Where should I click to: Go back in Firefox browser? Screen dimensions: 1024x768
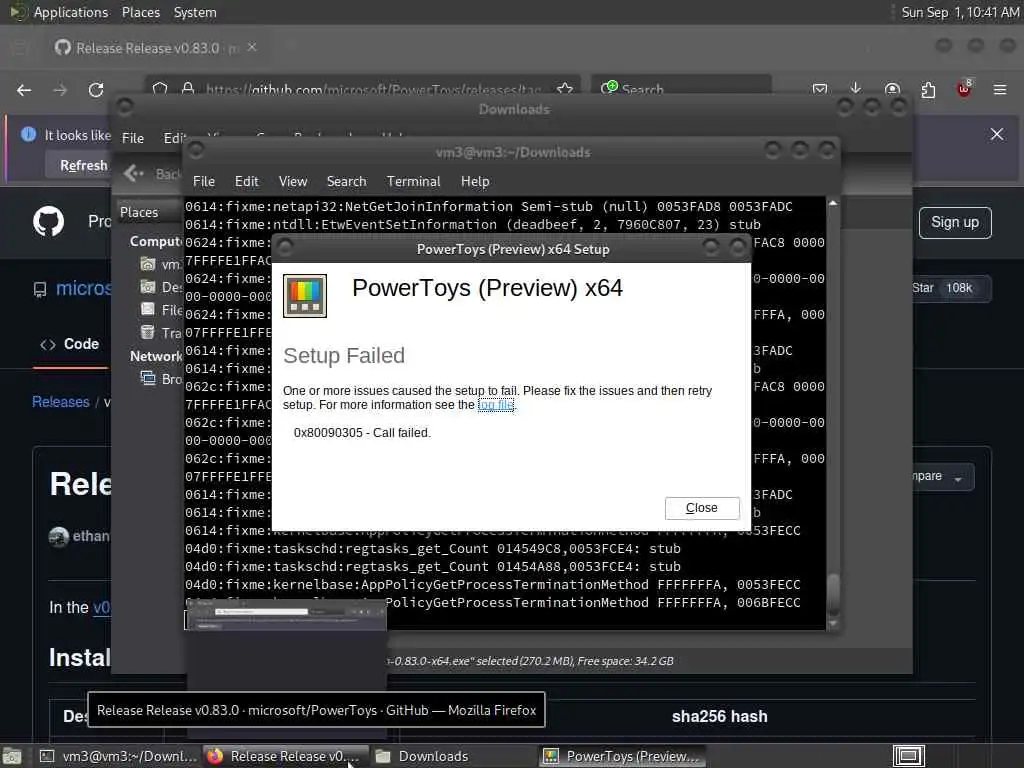point(24,90)
